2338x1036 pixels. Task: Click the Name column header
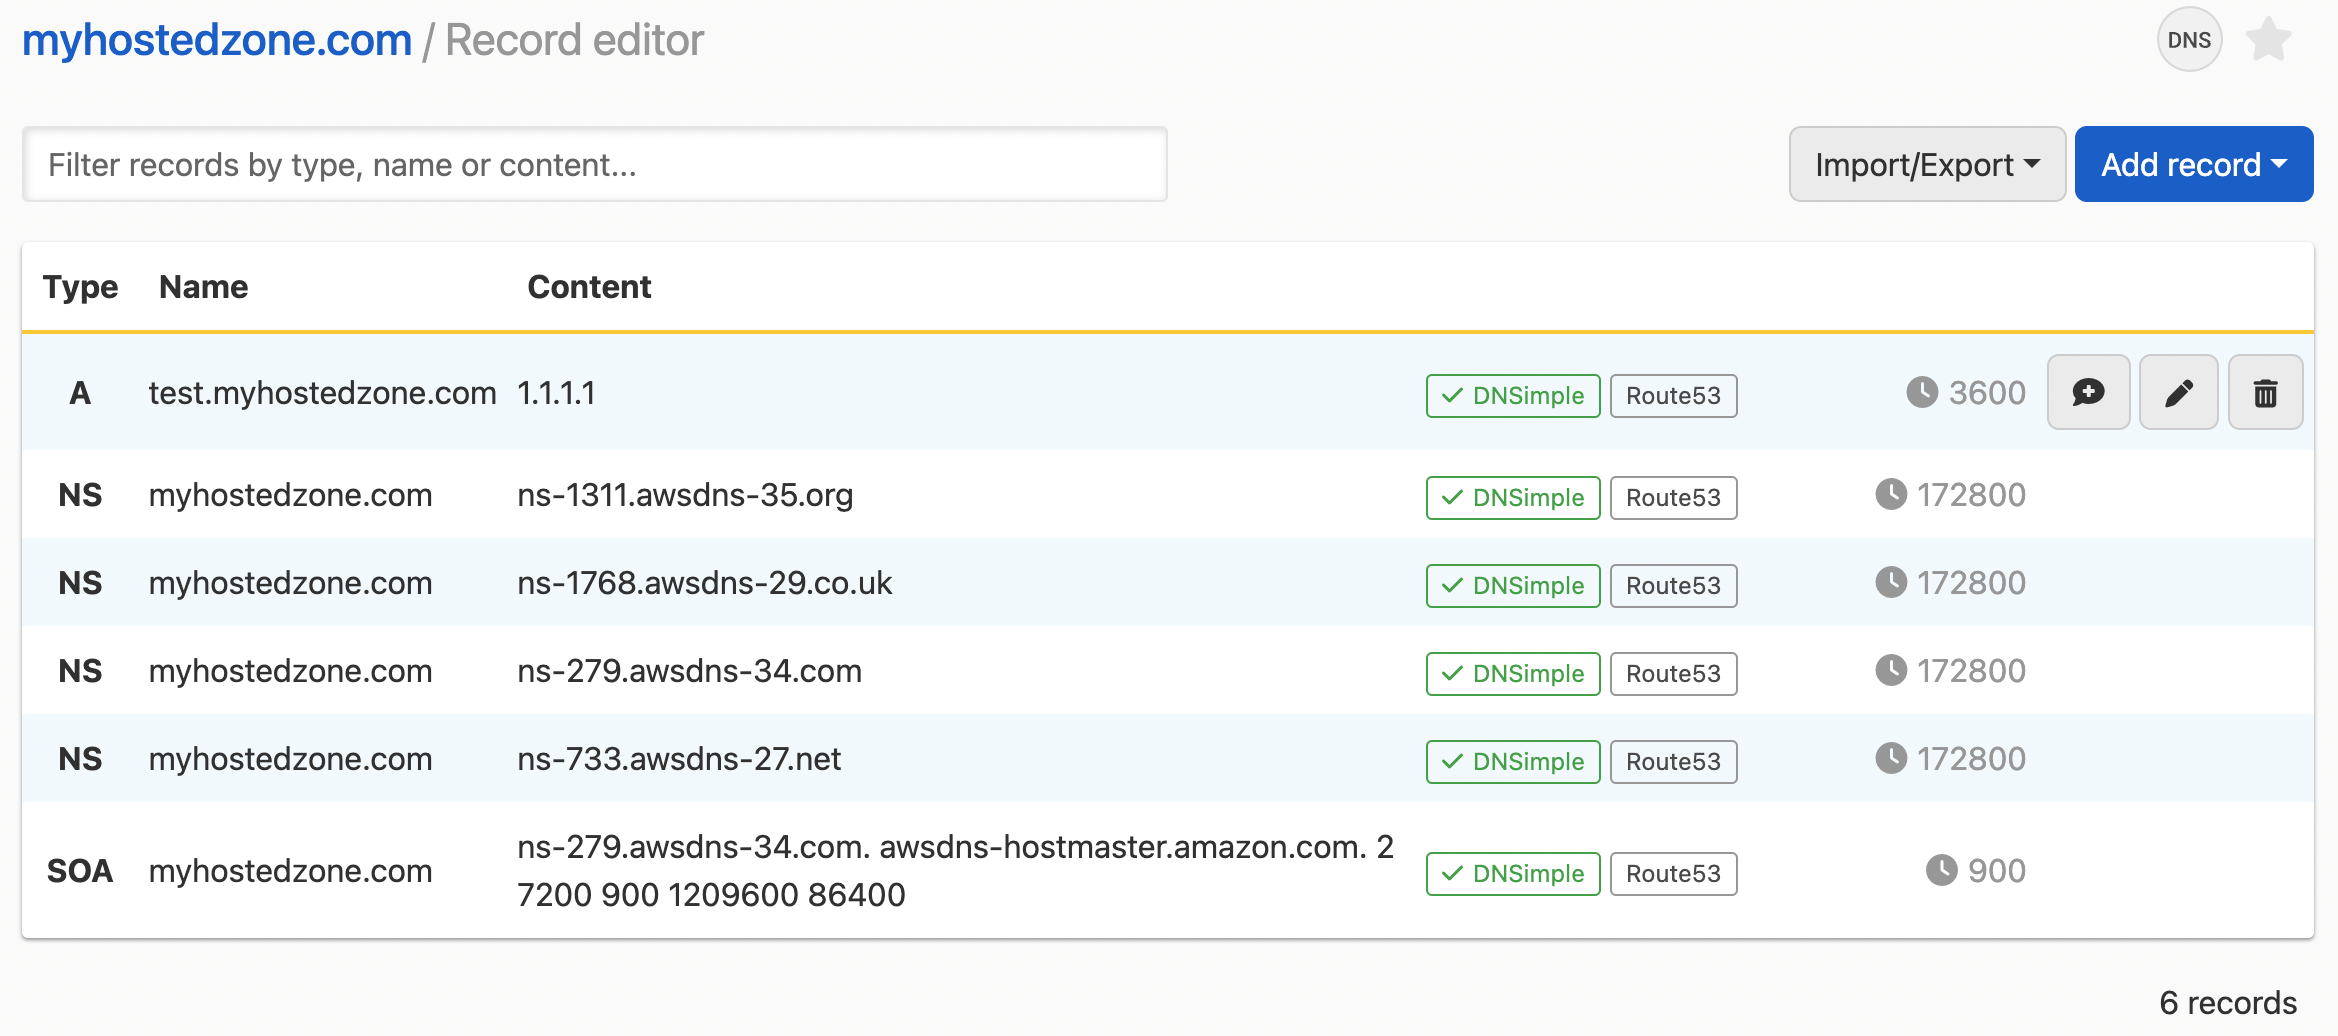[203, 287]
